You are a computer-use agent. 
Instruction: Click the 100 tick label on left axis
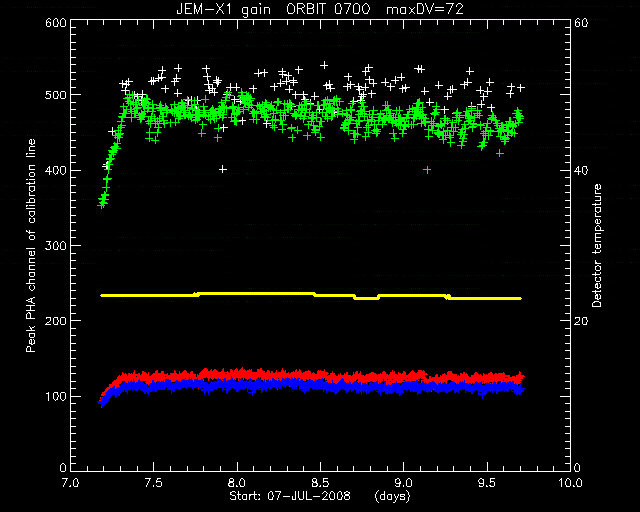tap(56, 396)
